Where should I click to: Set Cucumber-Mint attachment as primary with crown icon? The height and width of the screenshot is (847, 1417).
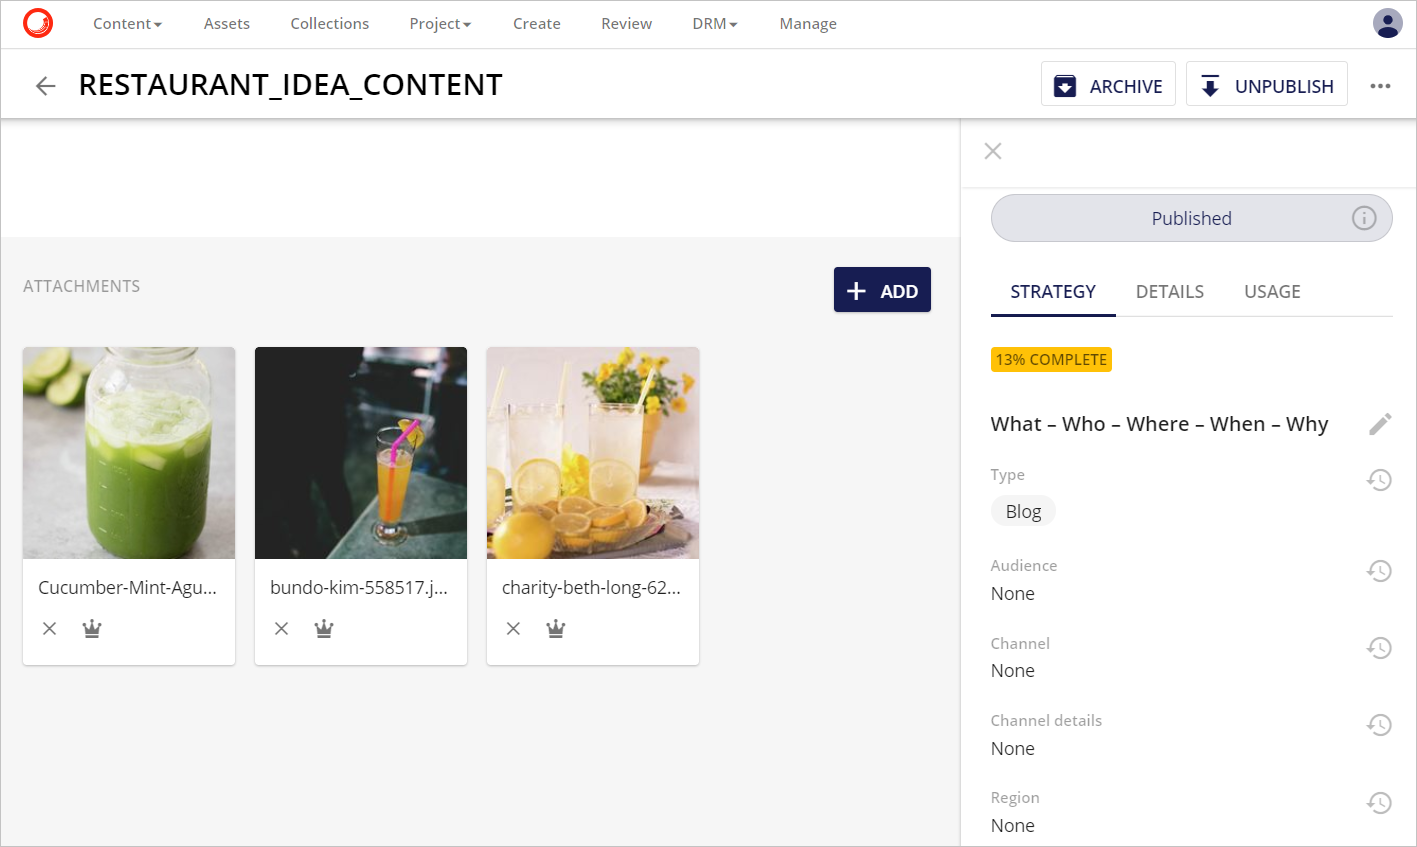pyautogui.click(x=91, y=628)
